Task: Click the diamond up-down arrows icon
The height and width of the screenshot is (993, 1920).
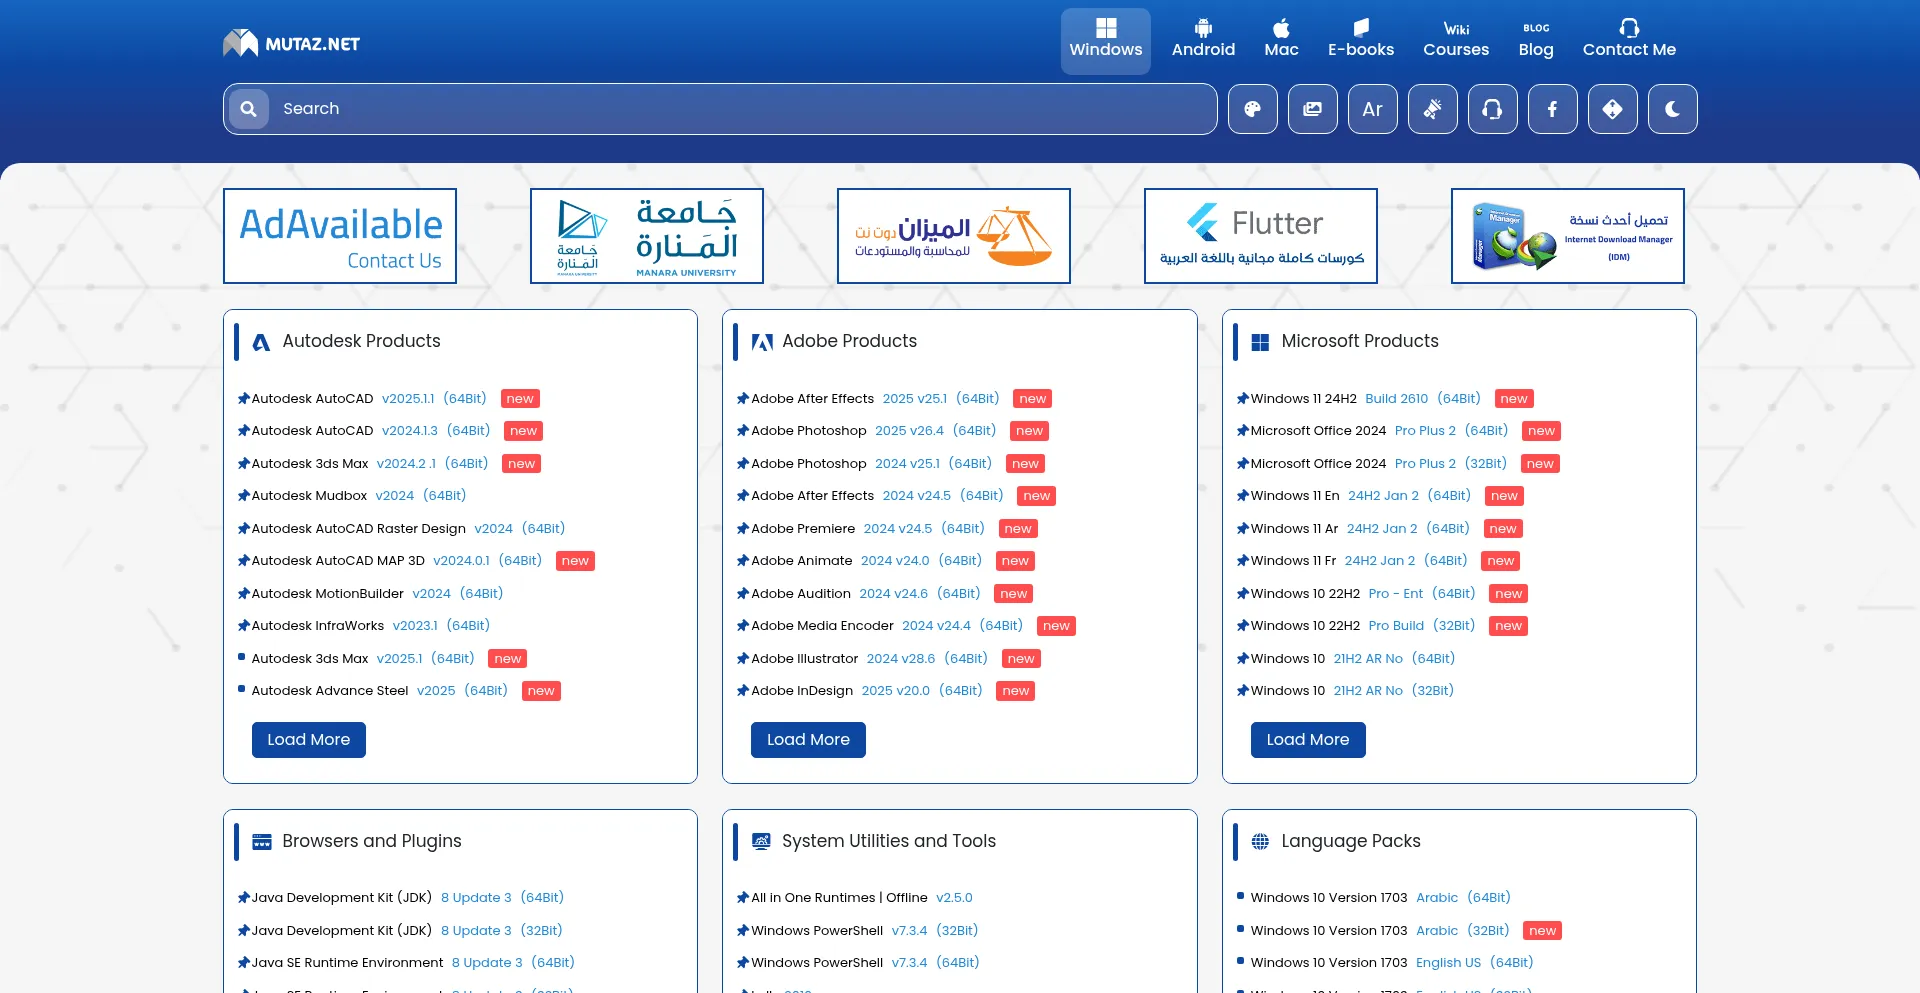Action: pyautogui.click(x=1612, y=109)
